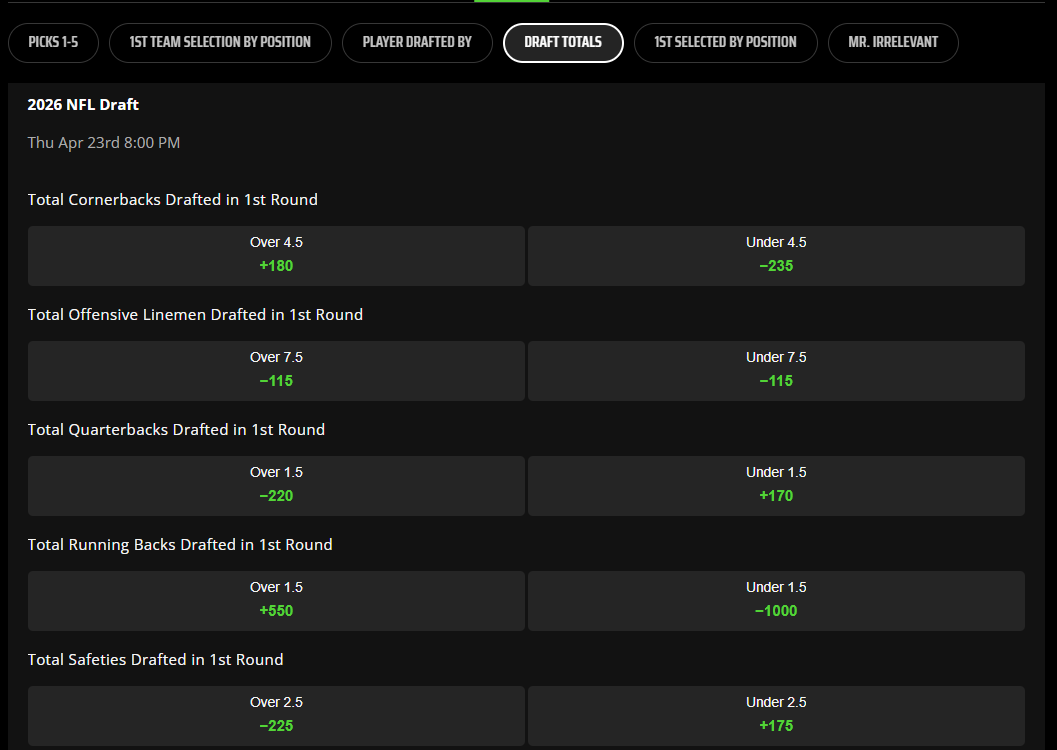Viewport: 1057px width, 750px height.
Task: Open the Player Drafted By tab
Action: (417, 42)
